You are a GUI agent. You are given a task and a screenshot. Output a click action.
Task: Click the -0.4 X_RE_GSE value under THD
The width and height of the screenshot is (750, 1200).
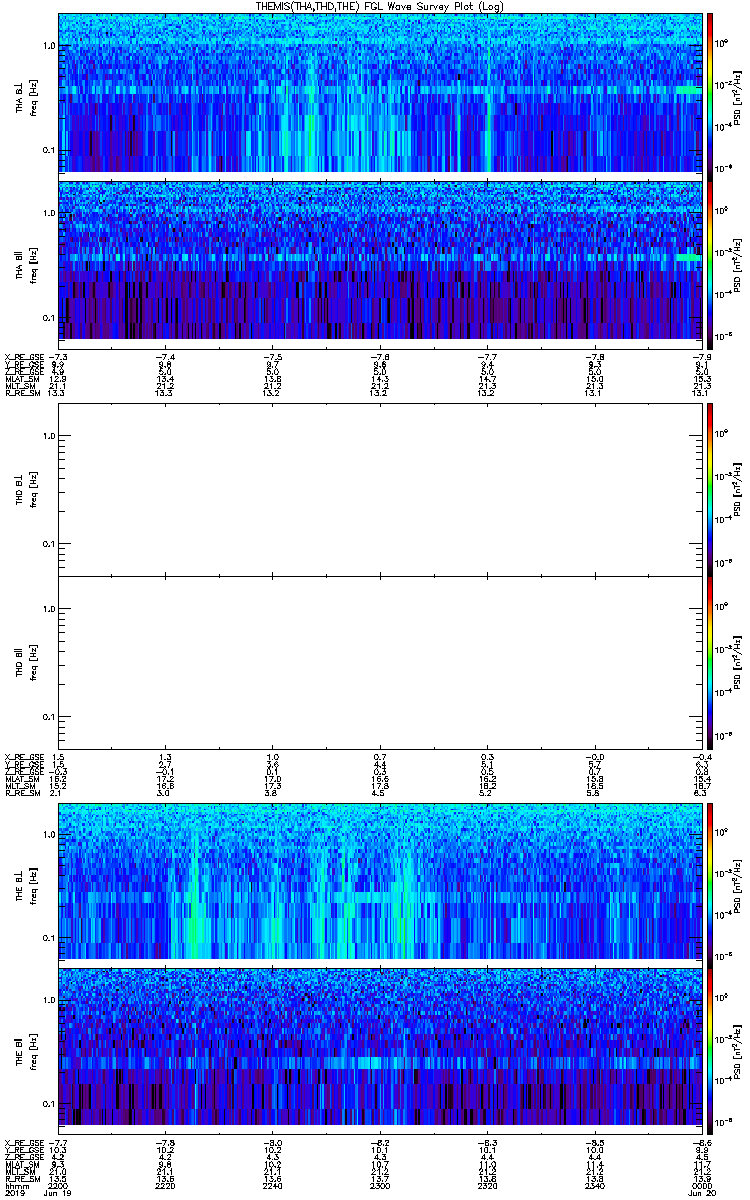[x=701, y=758]
